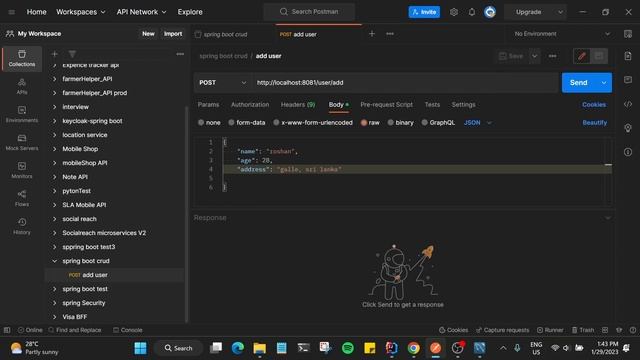Viewport: 640px width, 360px height.
Task: Add a new request tab with plus icon
Action: coord(371,34)
